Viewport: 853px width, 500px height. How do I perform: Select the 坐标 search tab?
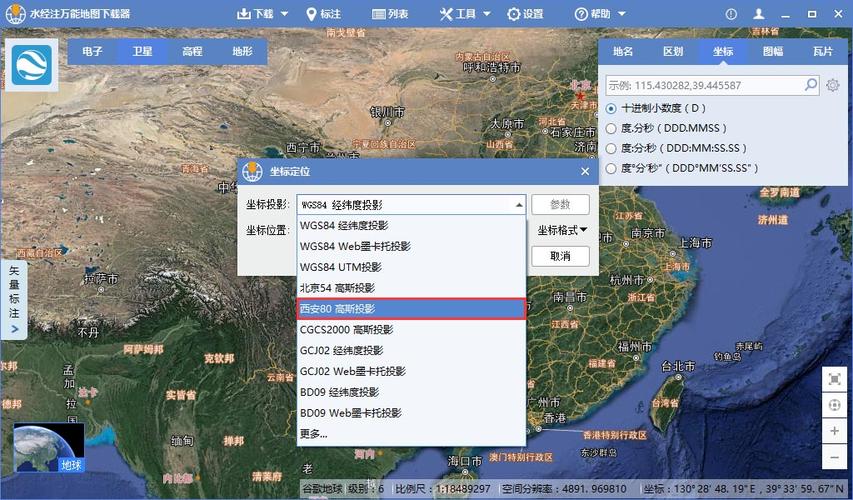point(723,52)
